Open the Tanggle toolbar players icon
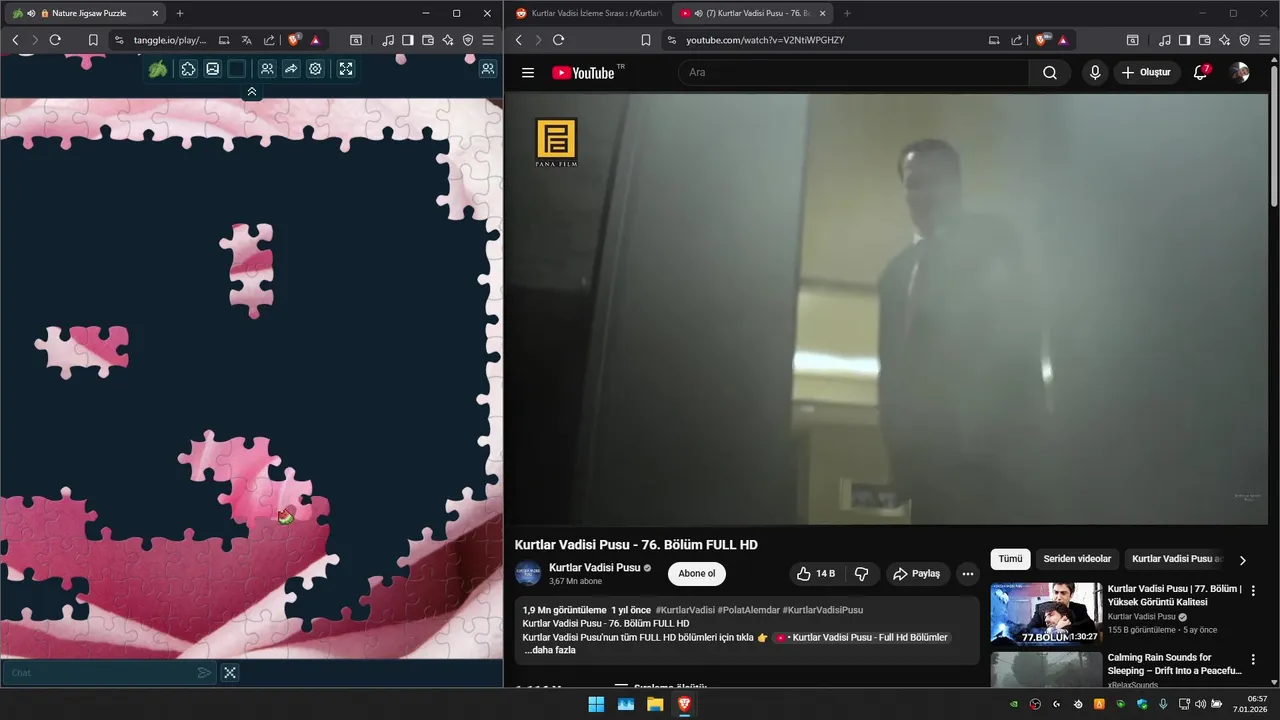The width and height of the screenshot is (1280, 720). point(267,69)
